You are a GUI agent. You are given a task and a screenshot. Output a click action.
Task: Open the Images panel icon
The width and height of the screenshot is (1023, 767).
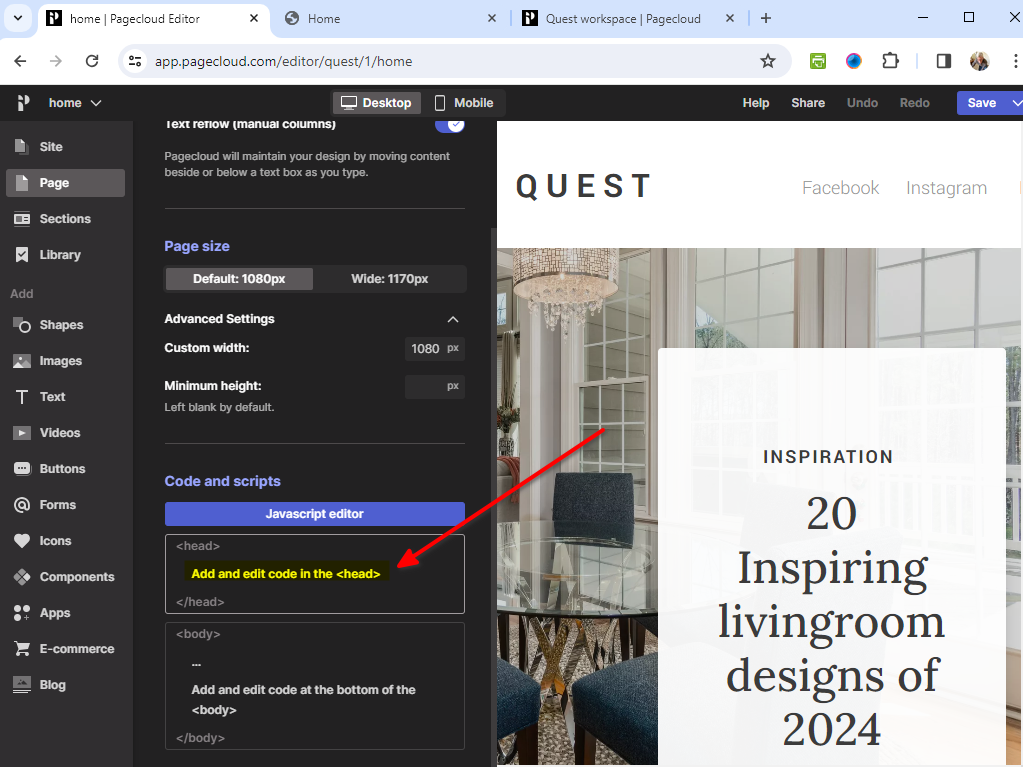(22, 361)
